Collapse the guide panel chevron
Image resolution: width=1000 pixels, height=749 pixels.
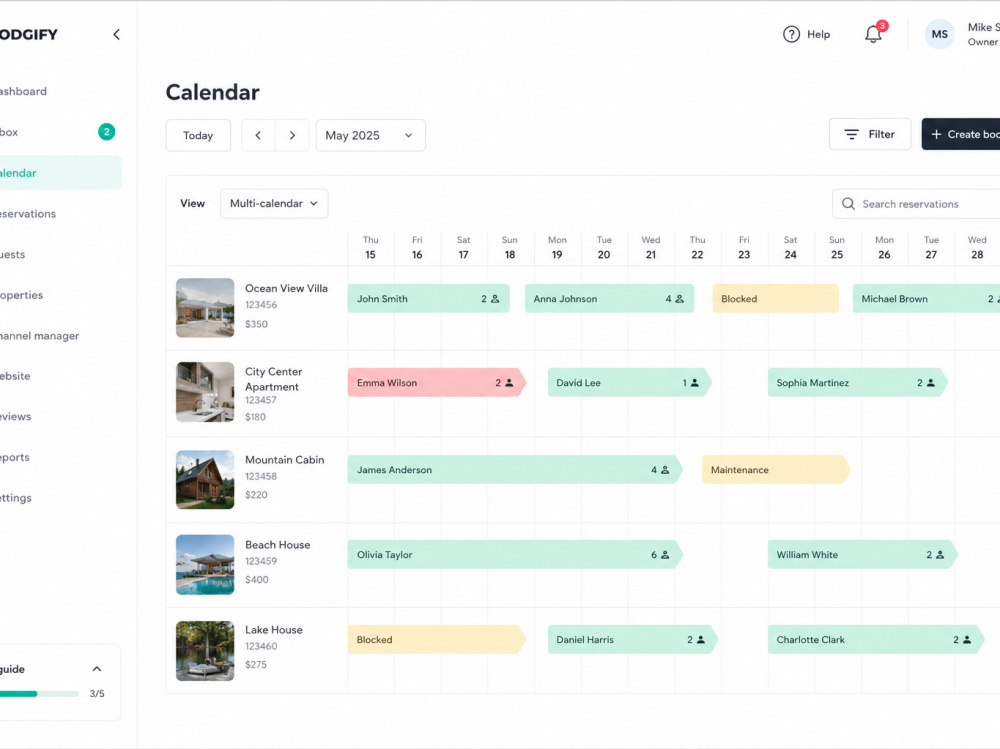pyautogui.click(x=97, y=669)
